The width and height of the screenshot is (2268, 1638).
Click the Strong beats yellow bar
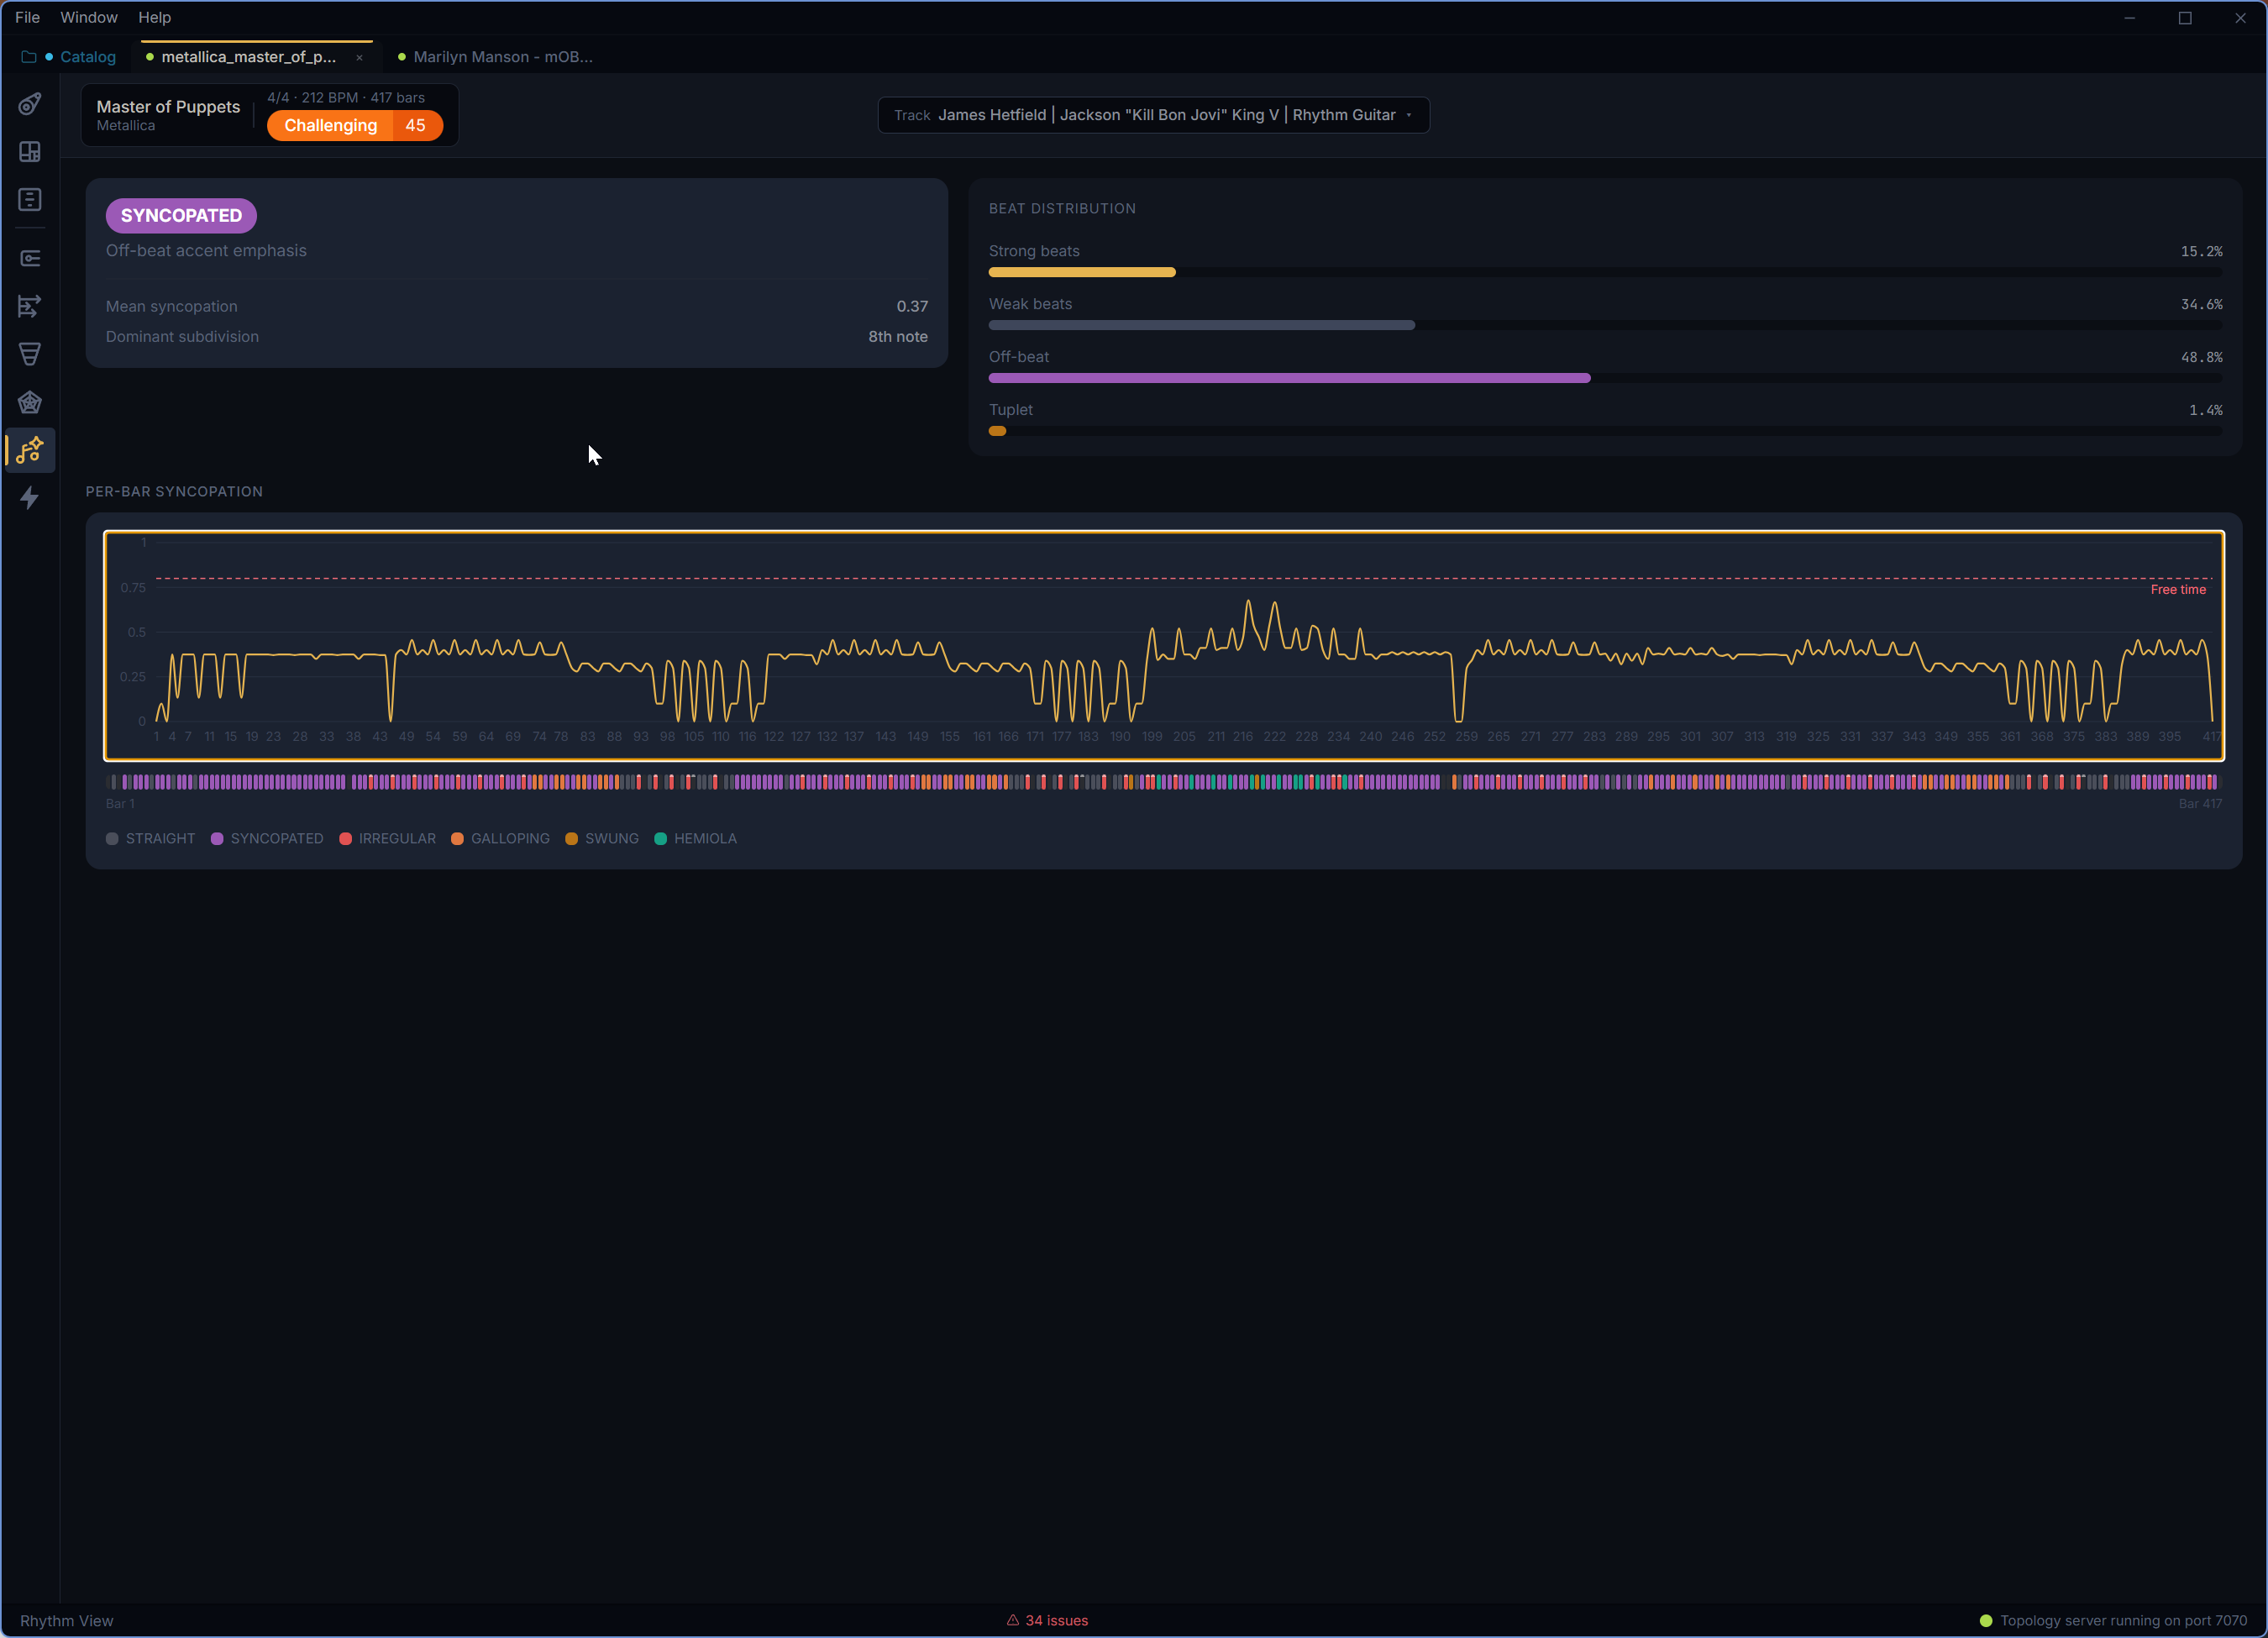1082,272
